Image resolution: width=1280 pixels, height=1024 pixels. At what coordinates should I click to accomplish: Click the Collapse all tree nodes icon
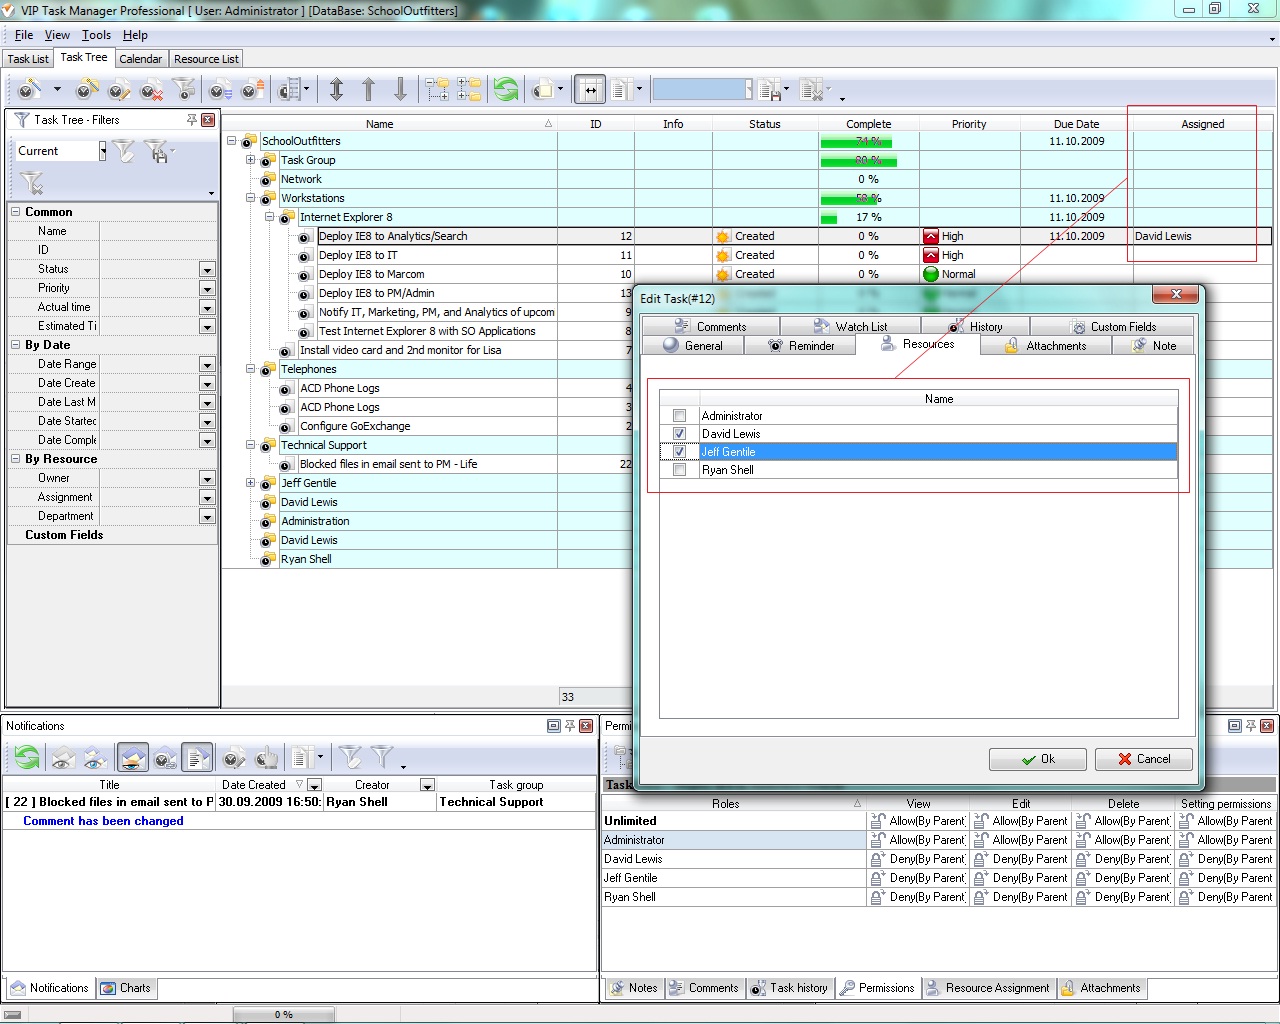469,90
